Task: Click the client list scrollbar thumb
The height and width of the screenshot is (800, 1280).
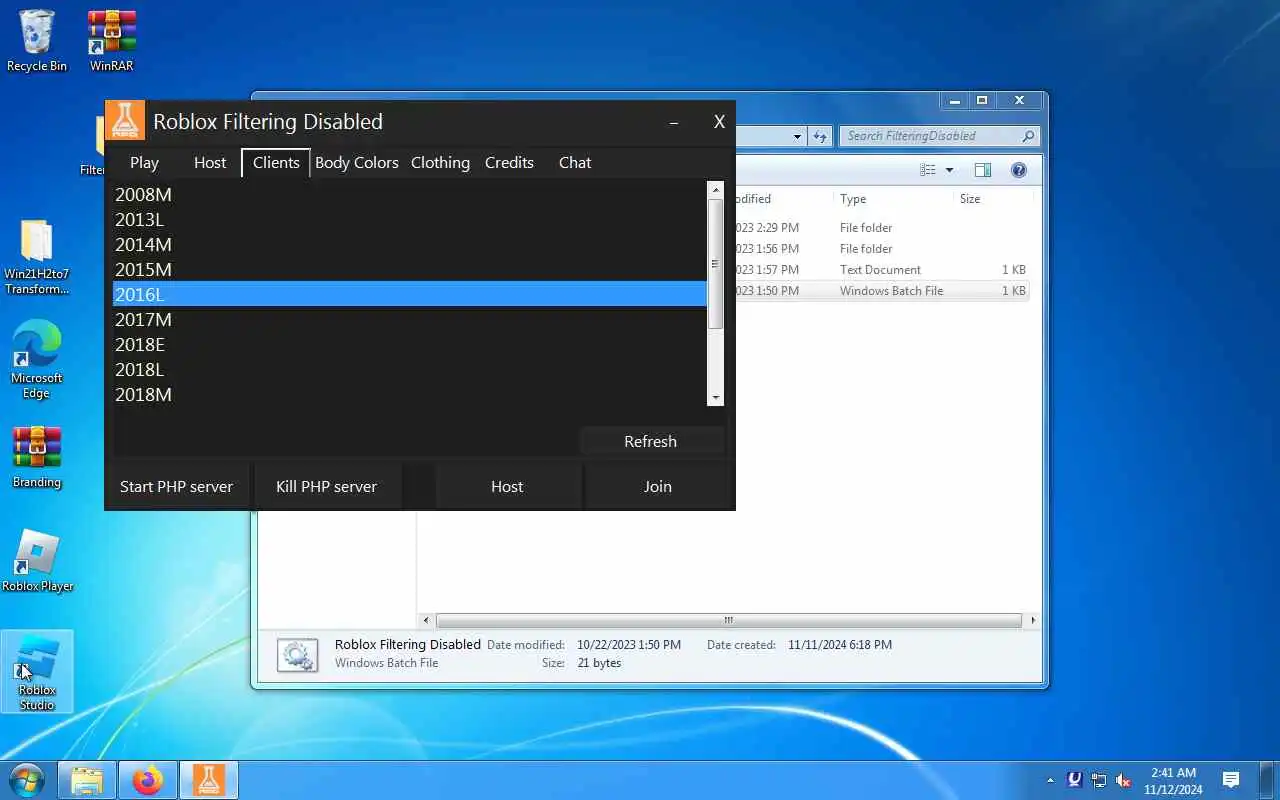Action: coord(715,264)
